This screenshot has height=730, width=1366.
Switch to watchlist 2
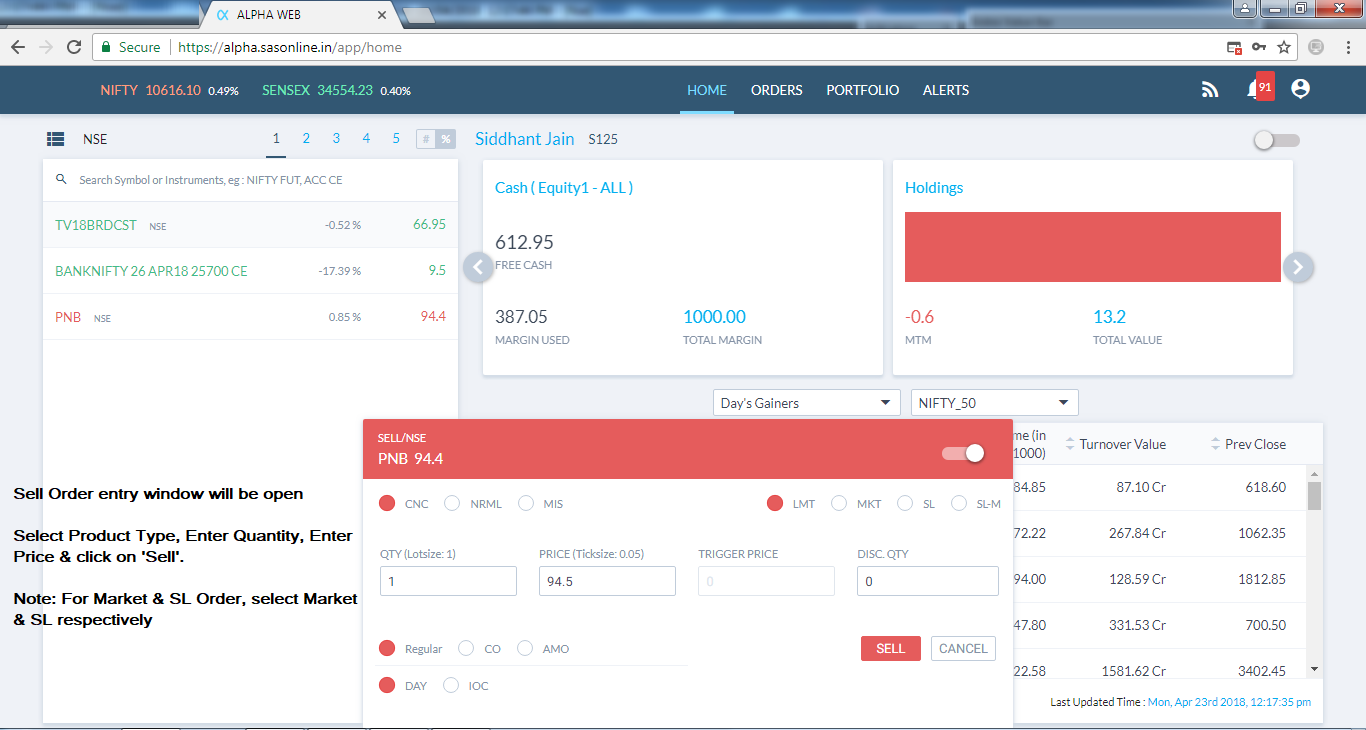coord(306,139)
